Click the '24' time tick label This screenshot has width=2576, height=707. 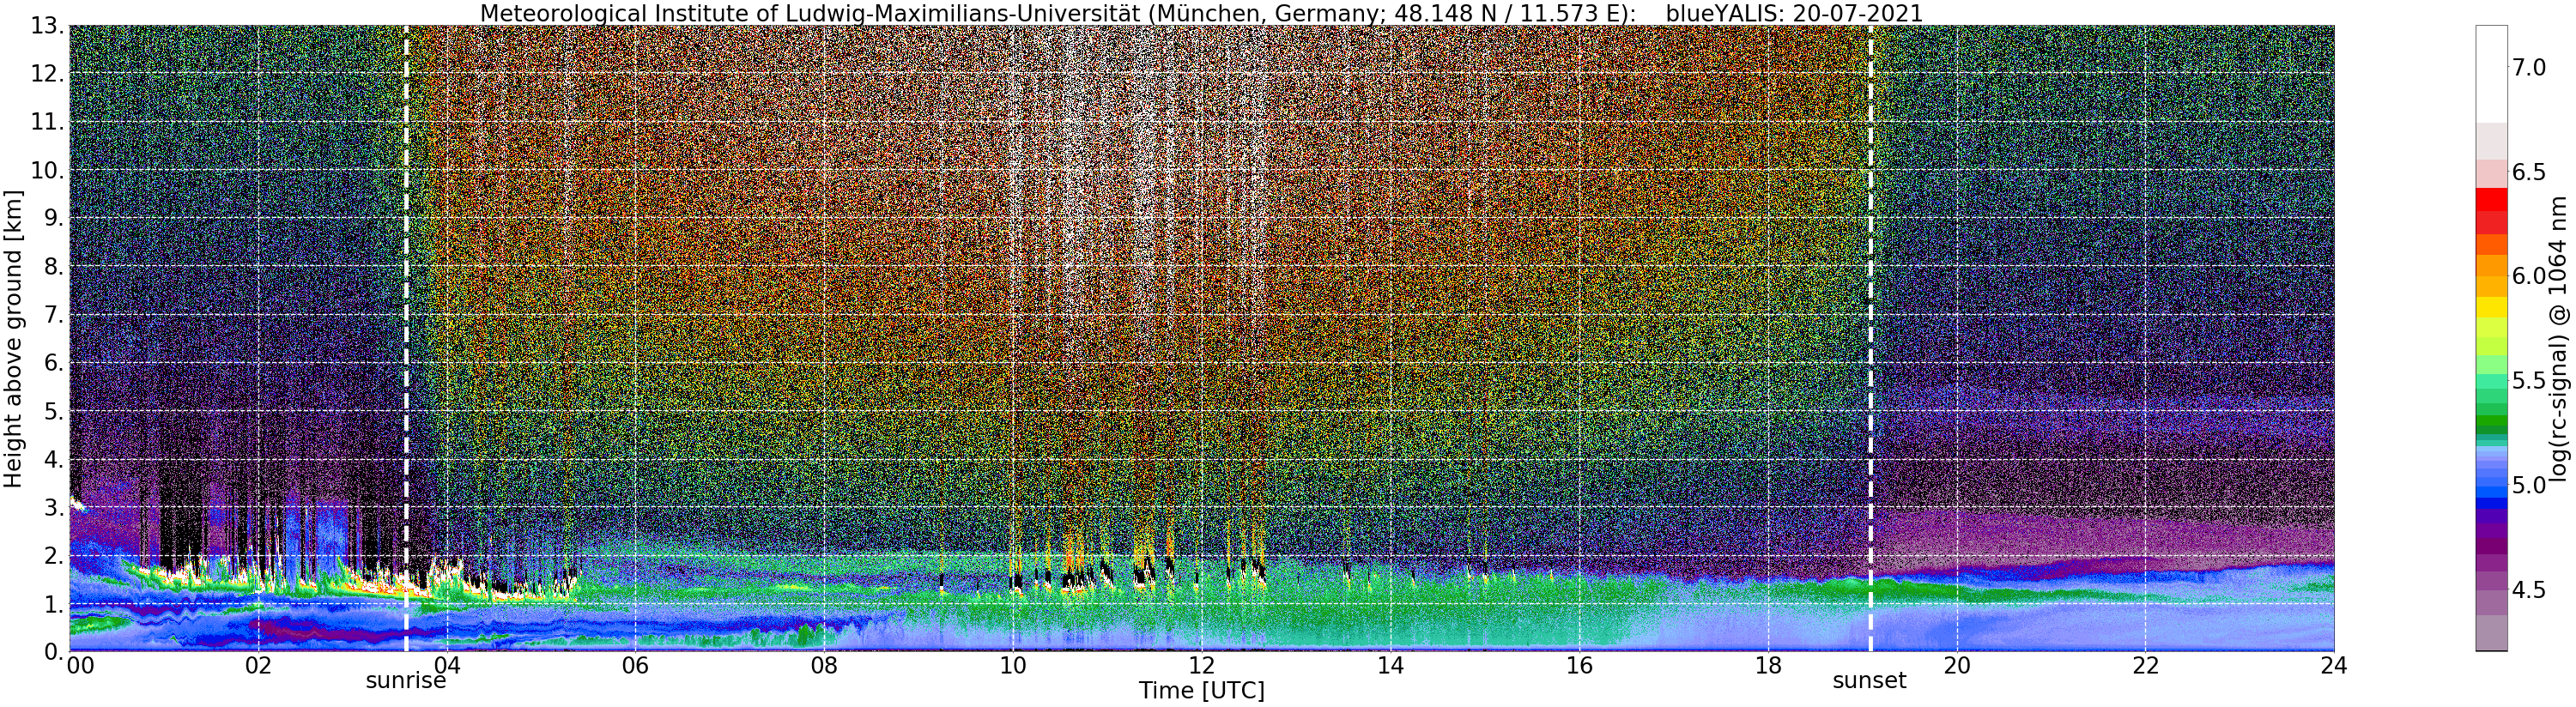(2334, 666)
